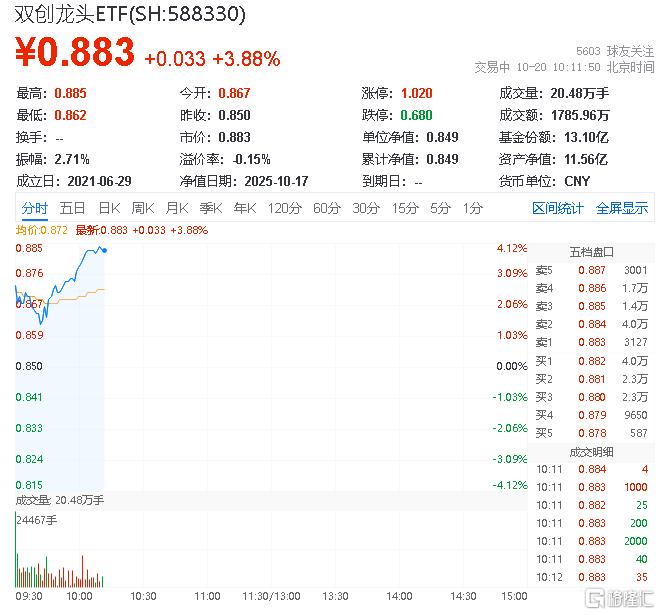
Task: Click the Gelonghui watermark logo icon
Action: 595,597
